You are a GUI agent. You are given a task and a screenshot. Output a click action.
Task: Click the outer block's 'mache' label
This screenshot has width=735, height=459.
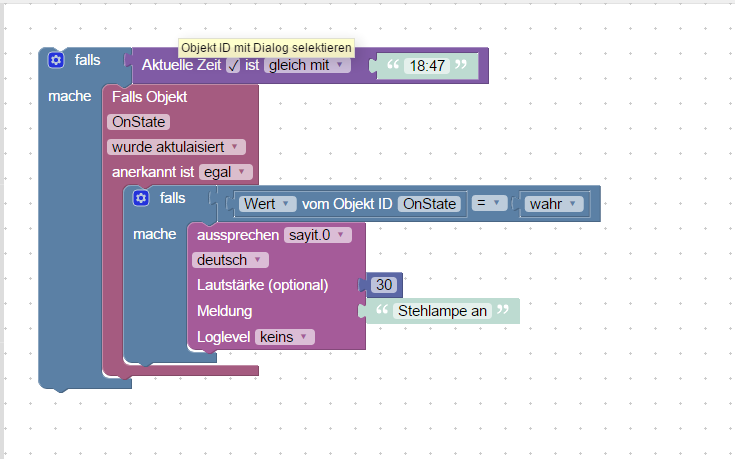click(69, 96)
